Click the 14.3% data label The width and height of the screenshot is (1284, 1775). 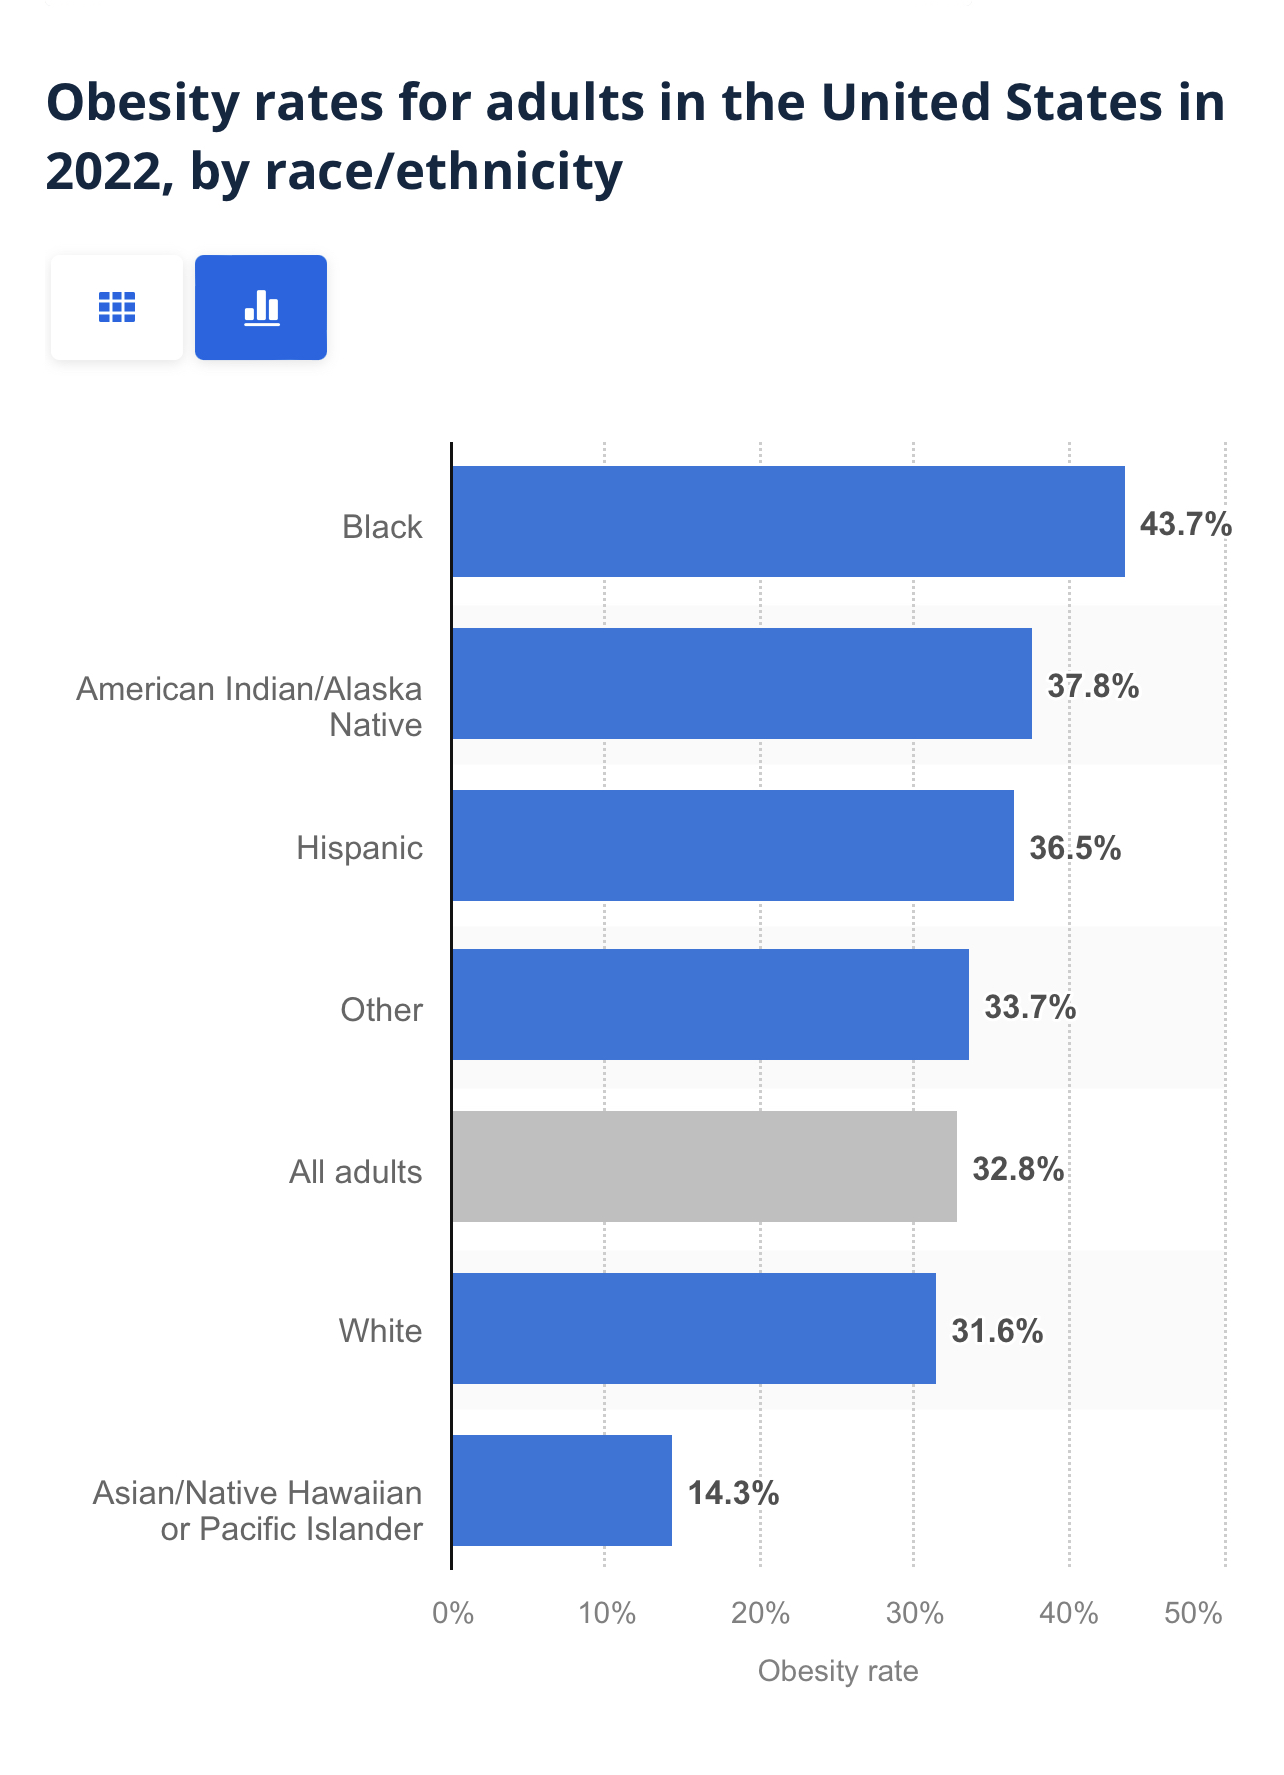click(733, 1493)
